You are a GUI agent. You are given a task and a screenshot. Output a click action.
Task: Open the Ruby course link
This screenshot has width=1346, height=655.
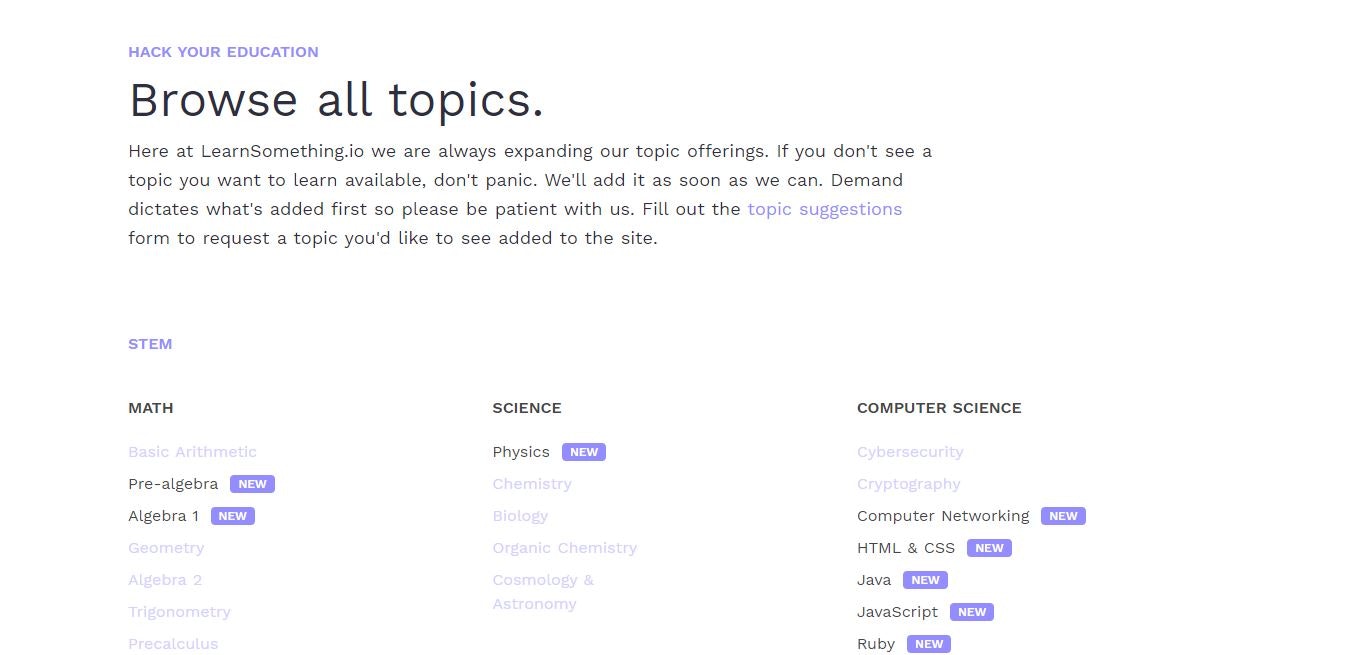click(875, 643)
